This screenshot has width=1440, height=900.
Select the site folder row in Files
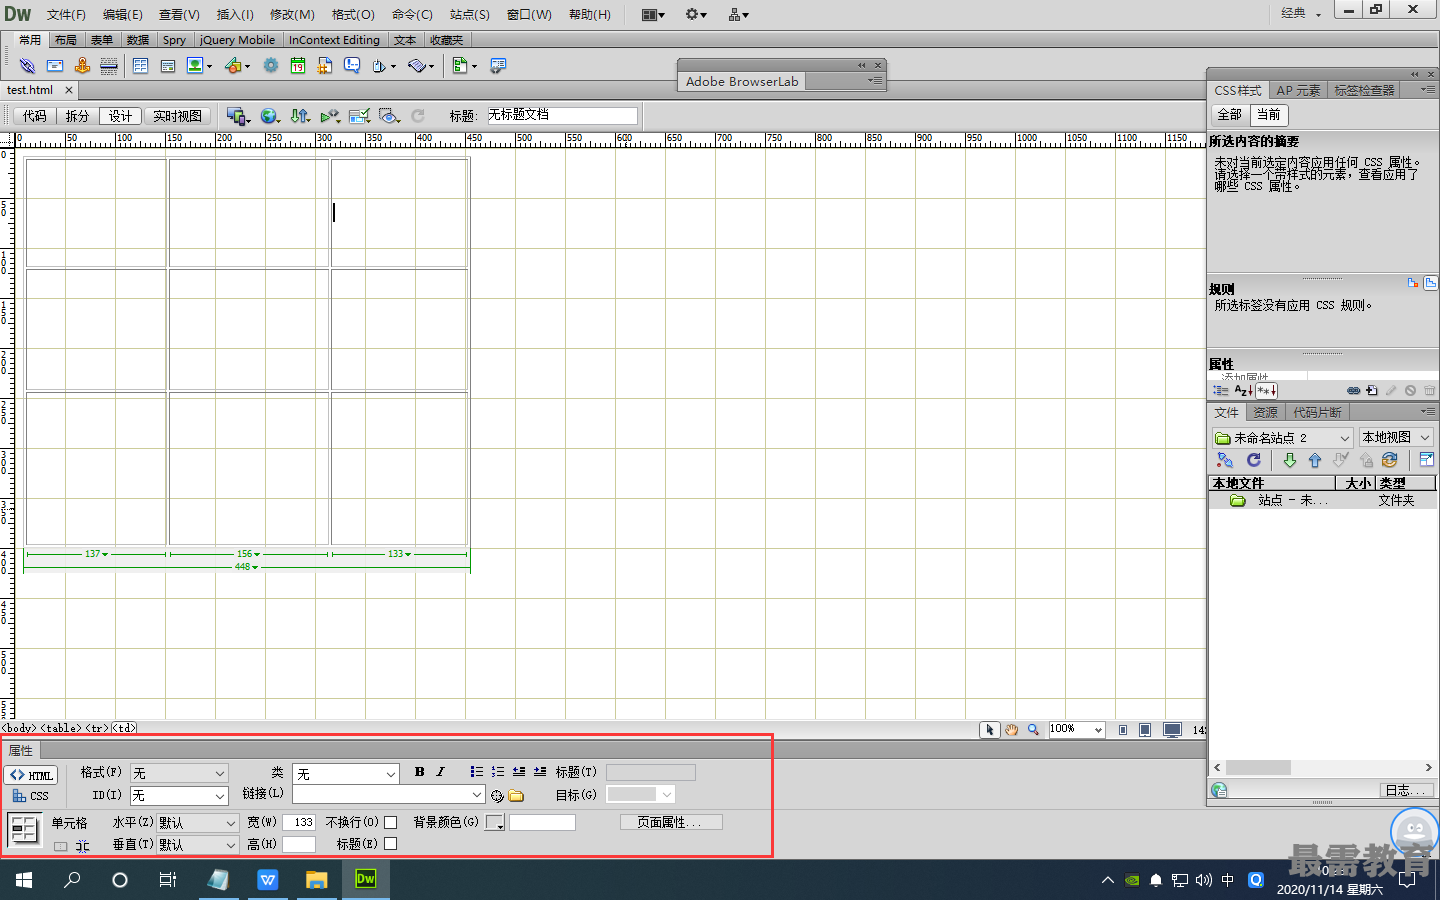(x=1322, y=500)
